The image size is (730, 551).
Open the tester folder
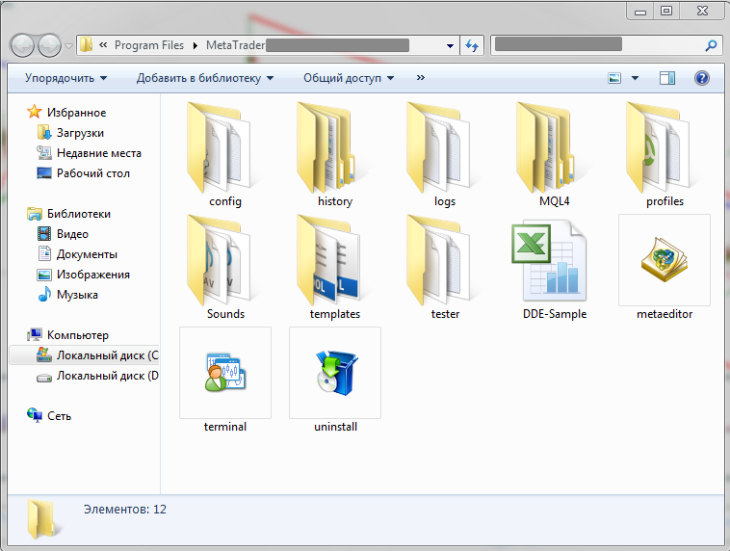click(x=445, y=266)
